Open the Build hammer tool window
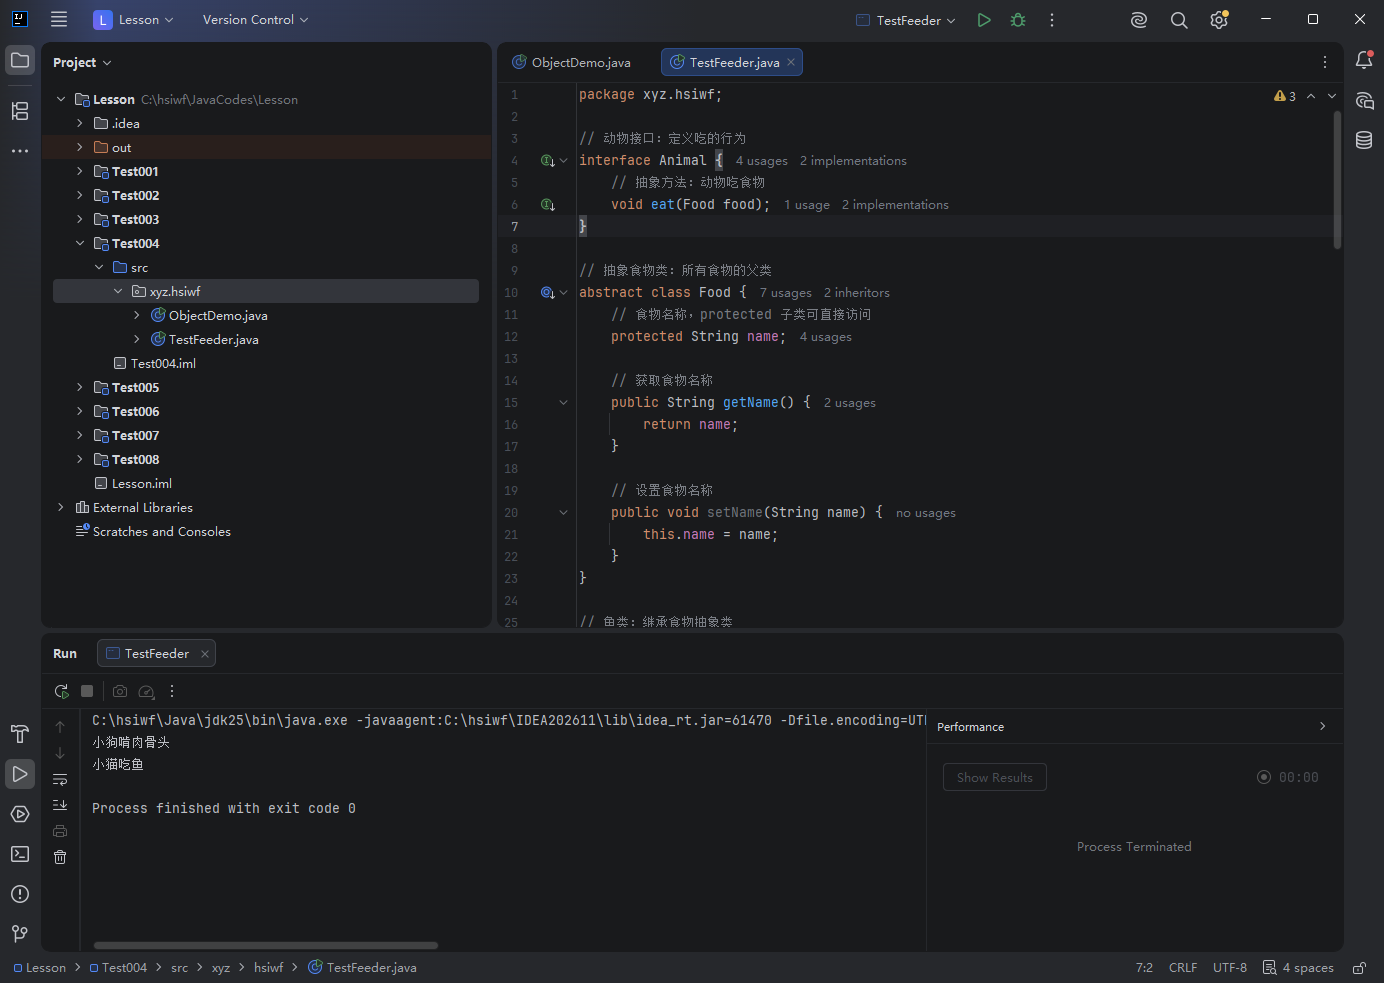Image resolution: width=1384 pixels, height=983 pixels. click(x=20, y=734)
